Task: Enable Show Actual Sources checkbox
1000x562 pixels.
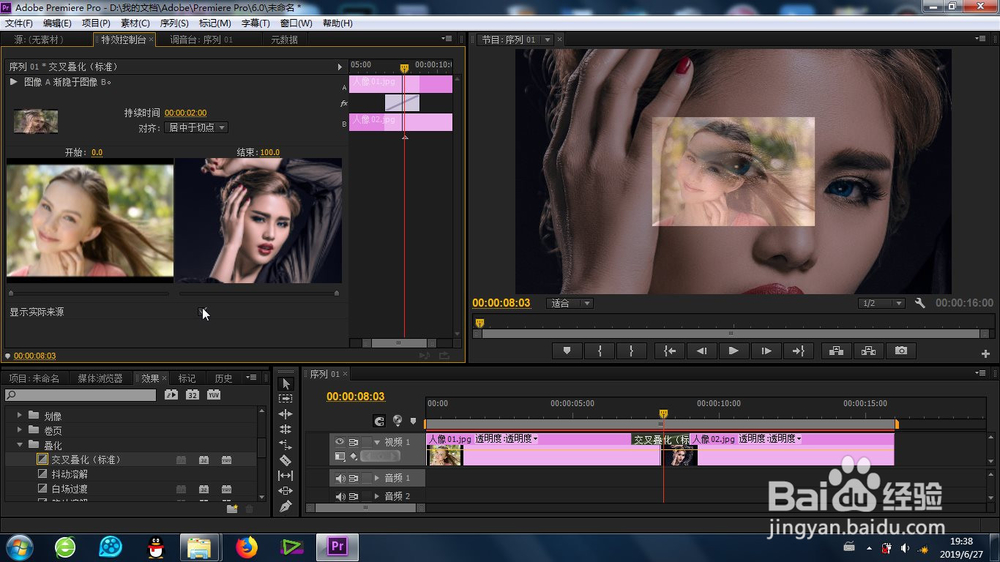Action: click(x=202, y=312)
